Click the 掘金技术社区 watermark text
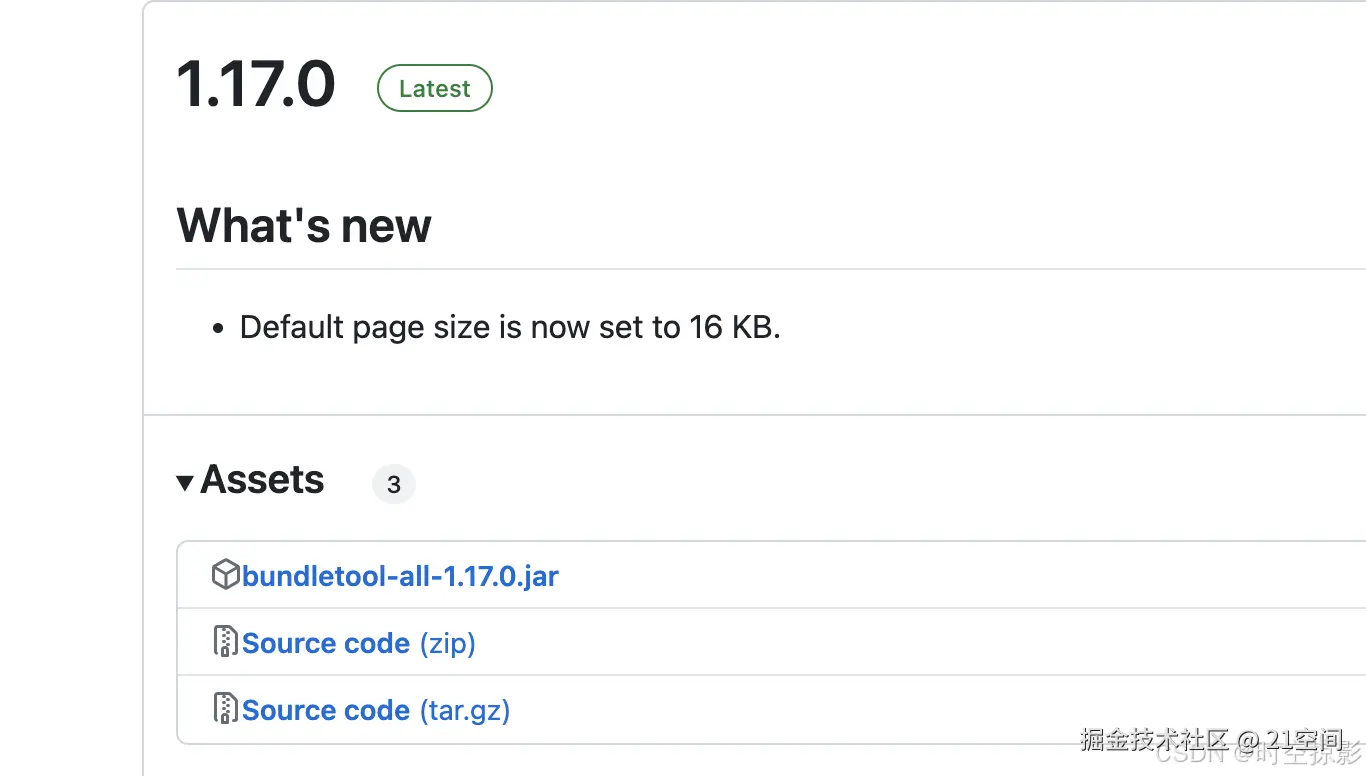 1154,739
